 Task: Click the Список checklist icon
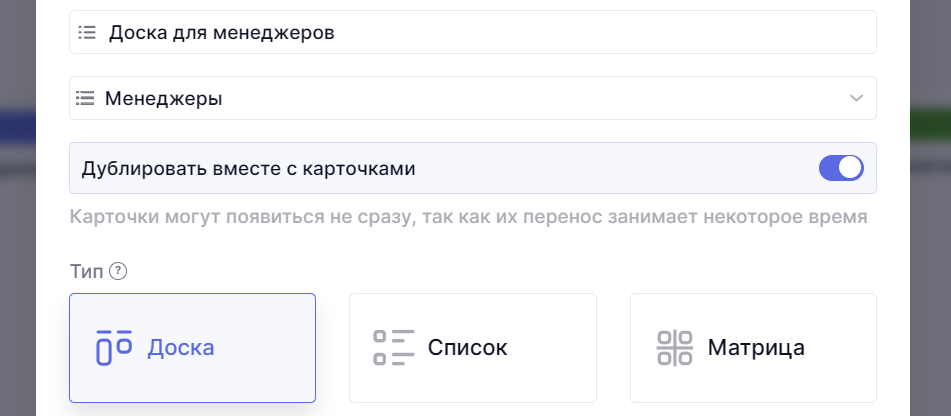pyautogui.click(x=393, y=347)
